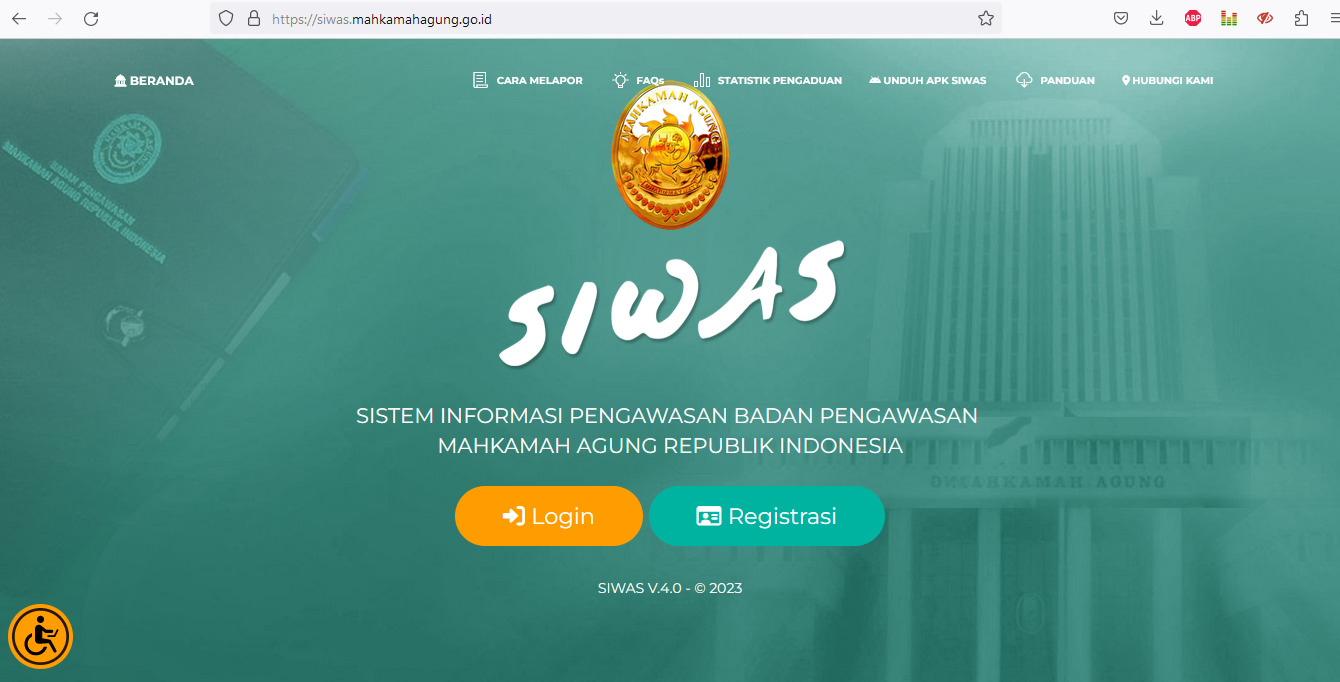Select Unduh APK SIWAS link

(928, 80)
